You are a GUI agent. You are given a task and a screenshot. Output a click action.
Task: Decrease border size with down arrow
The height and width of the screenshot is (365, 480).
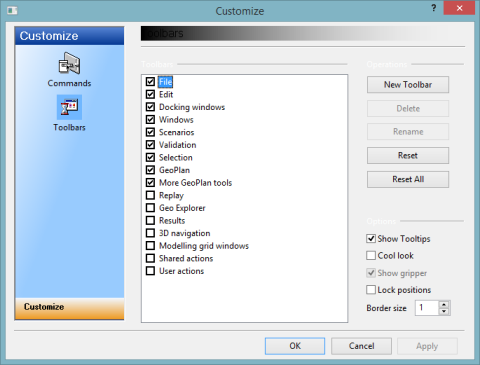444,311
